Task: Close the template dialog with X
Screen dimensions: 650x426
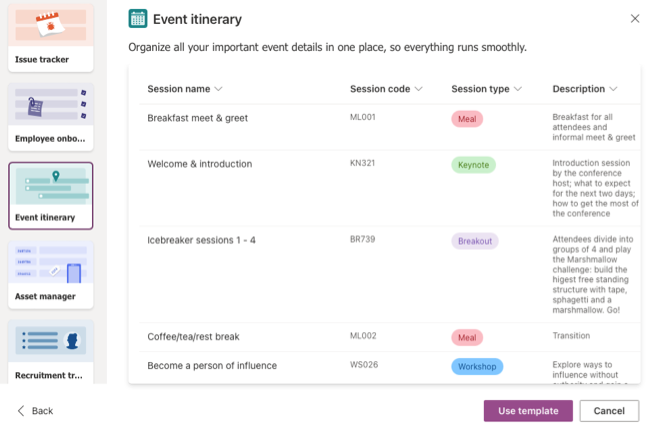Action: 635,19
